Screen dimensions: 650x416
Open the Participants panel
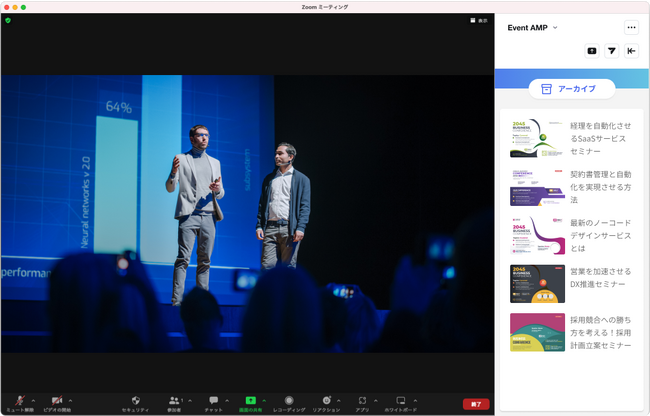[174, 401]
